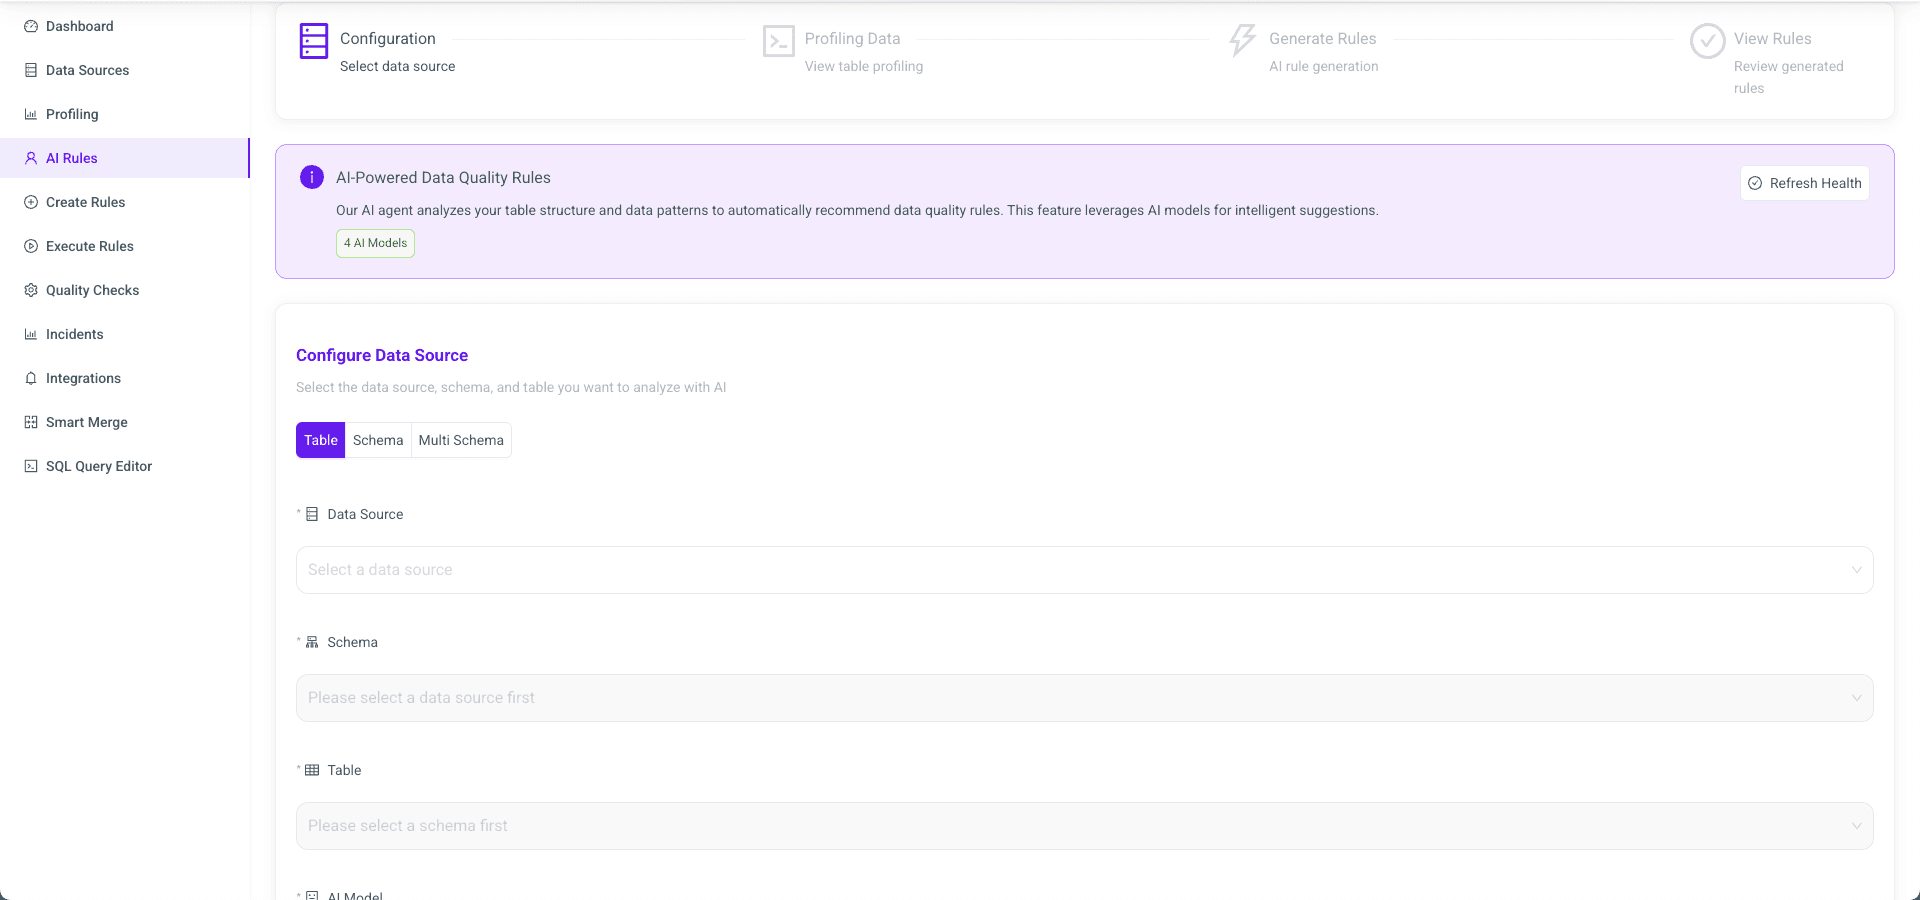Open the Integrations bell icon

pos(30,378)
